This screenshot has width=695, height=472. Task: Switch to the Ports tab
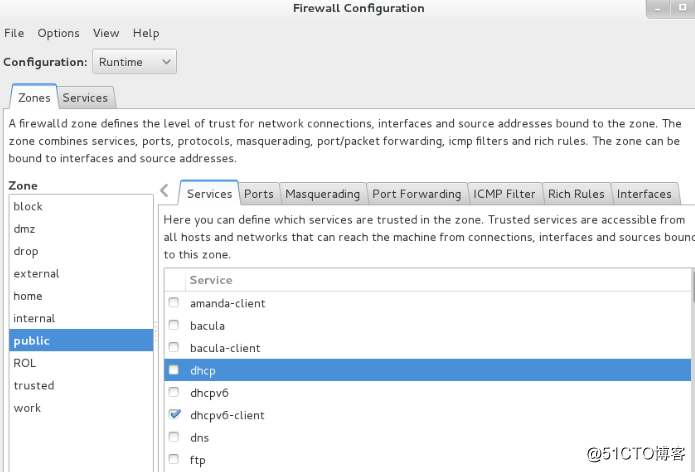click(x=259, y=194)
